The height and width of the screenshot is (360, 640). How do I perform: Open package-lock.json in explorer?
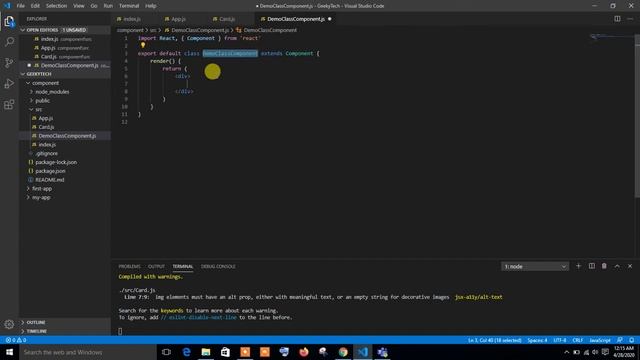click(x=56, y=162)
